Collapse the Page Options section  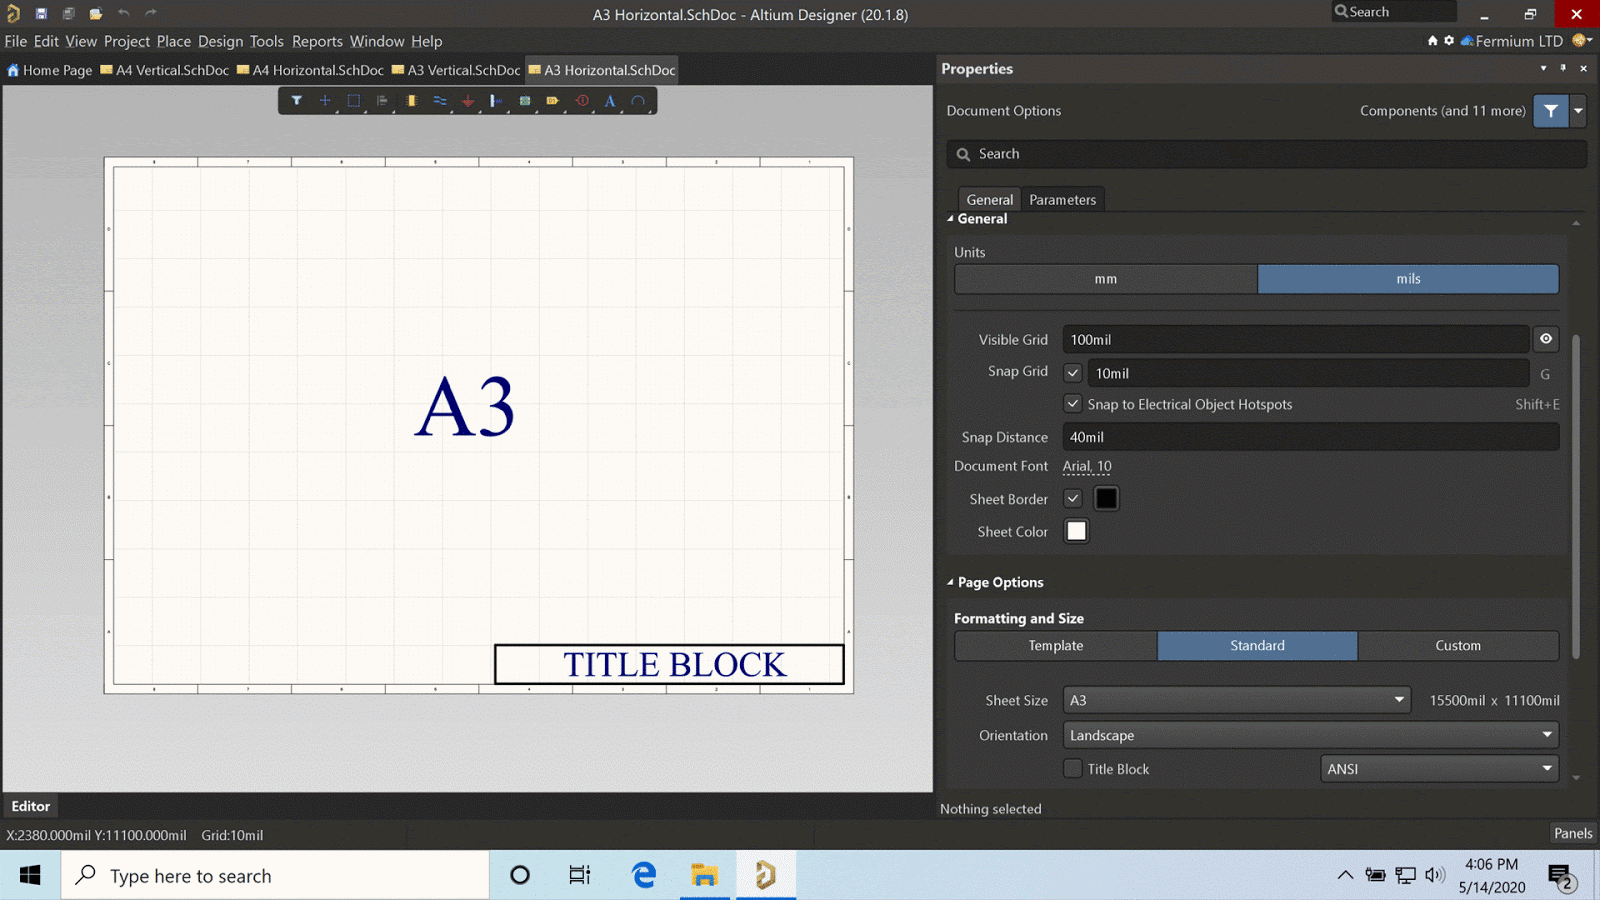951,582
